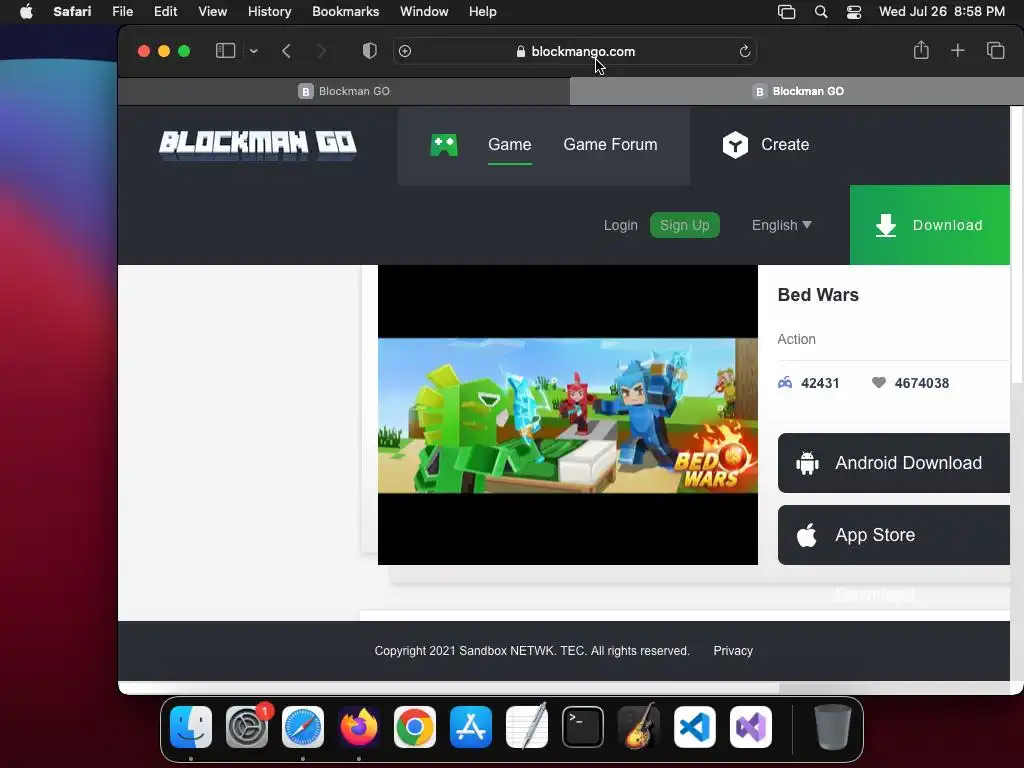Open Control Center in menu bar
Viewport: 1024px width, 768px height.
click(854, 12)
